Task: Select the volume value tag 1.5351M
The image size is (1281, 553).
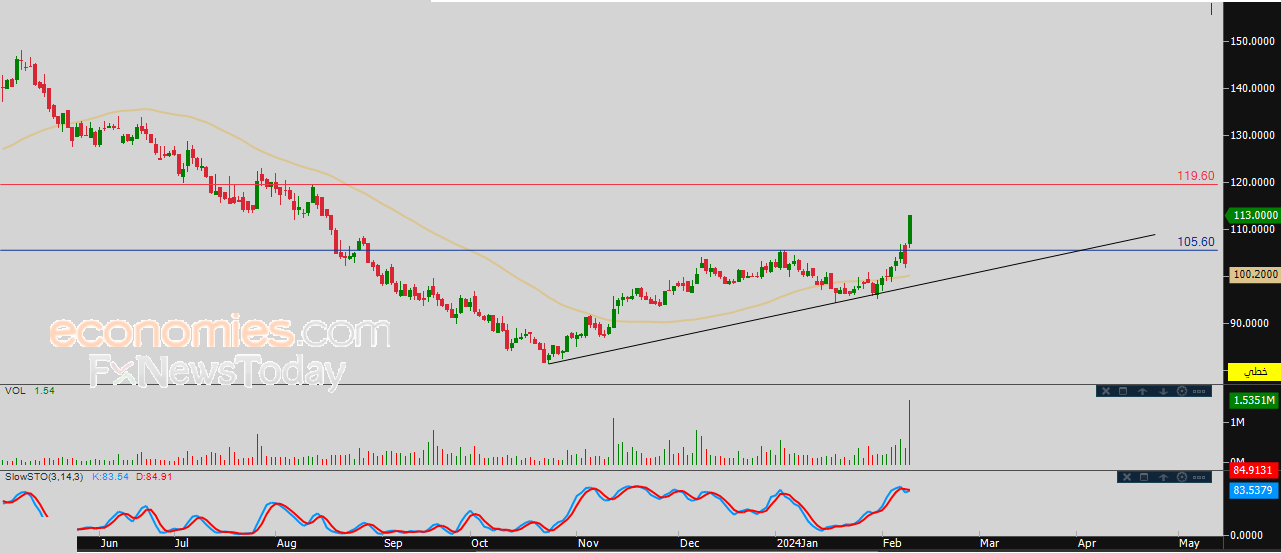Action: click(1254, 400)
